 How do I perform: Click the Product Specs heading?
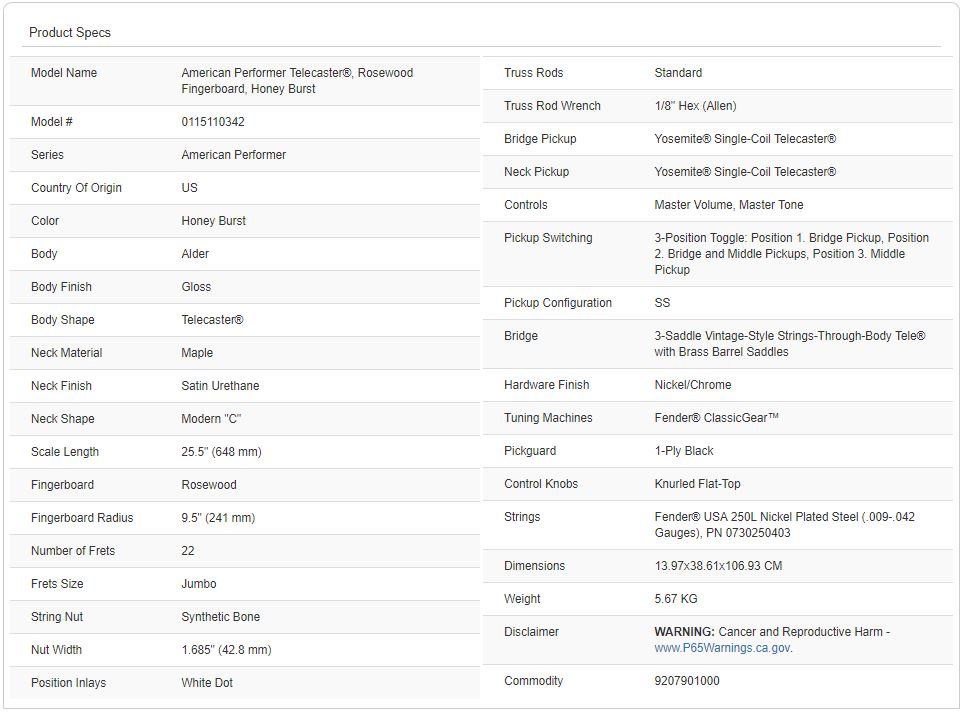[70, 33]
